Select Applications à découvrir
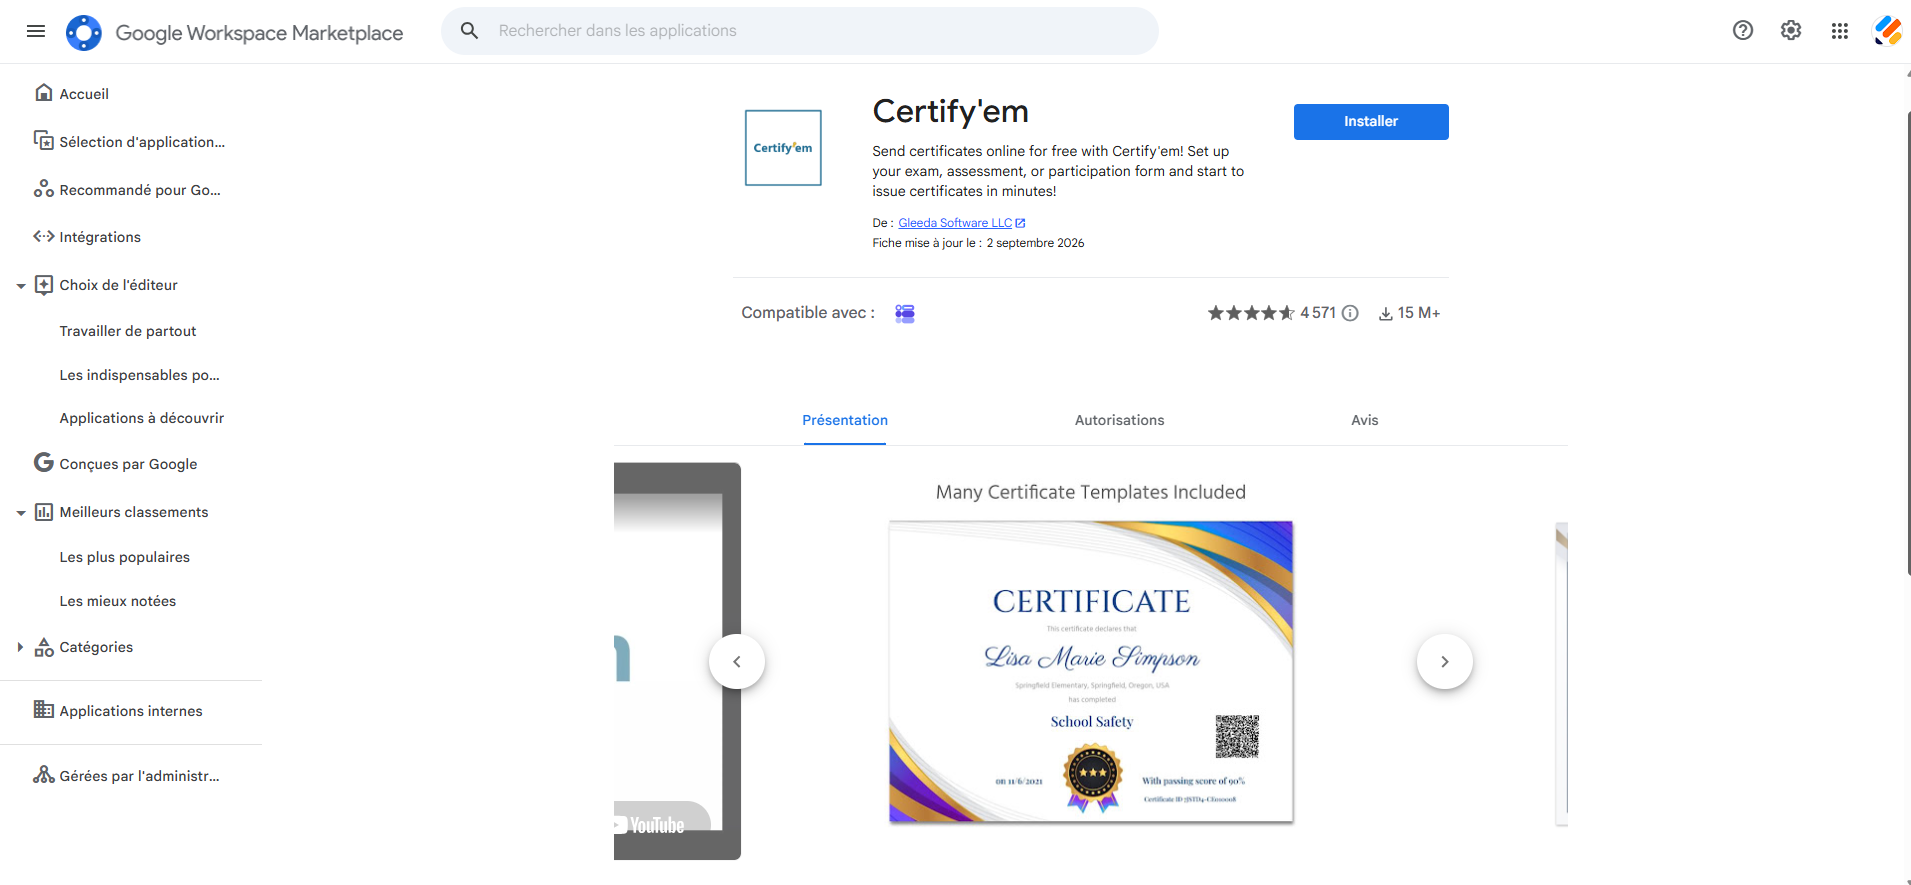This screenshot has height=885, width=1911. pos(141,418)
